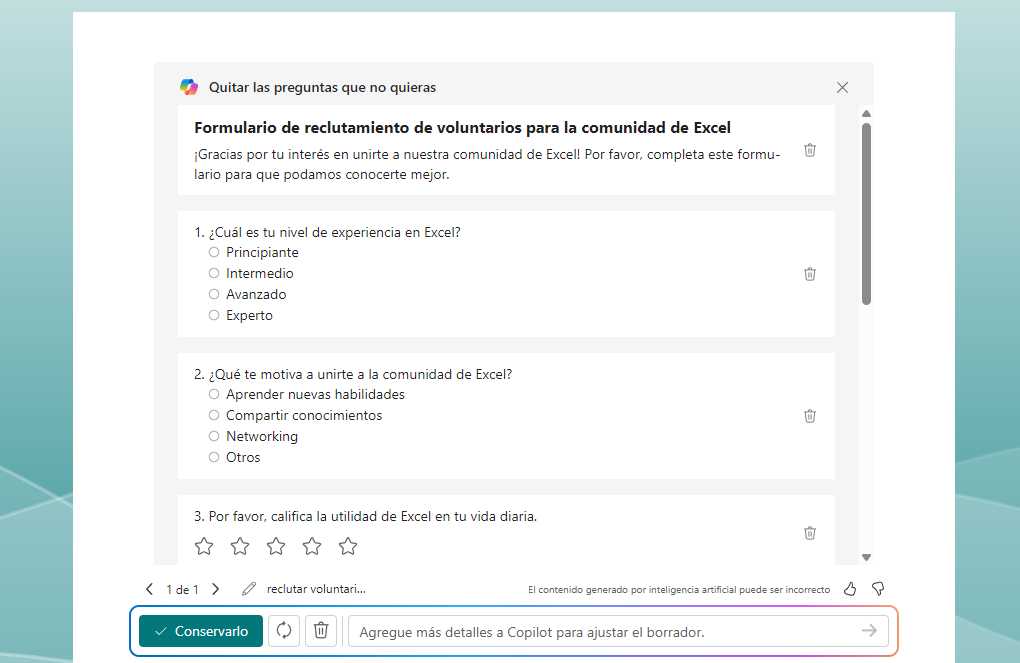1020x663 pixels.
Task: Rate three stars for Excel utility
Action: [x=276, y=546]
